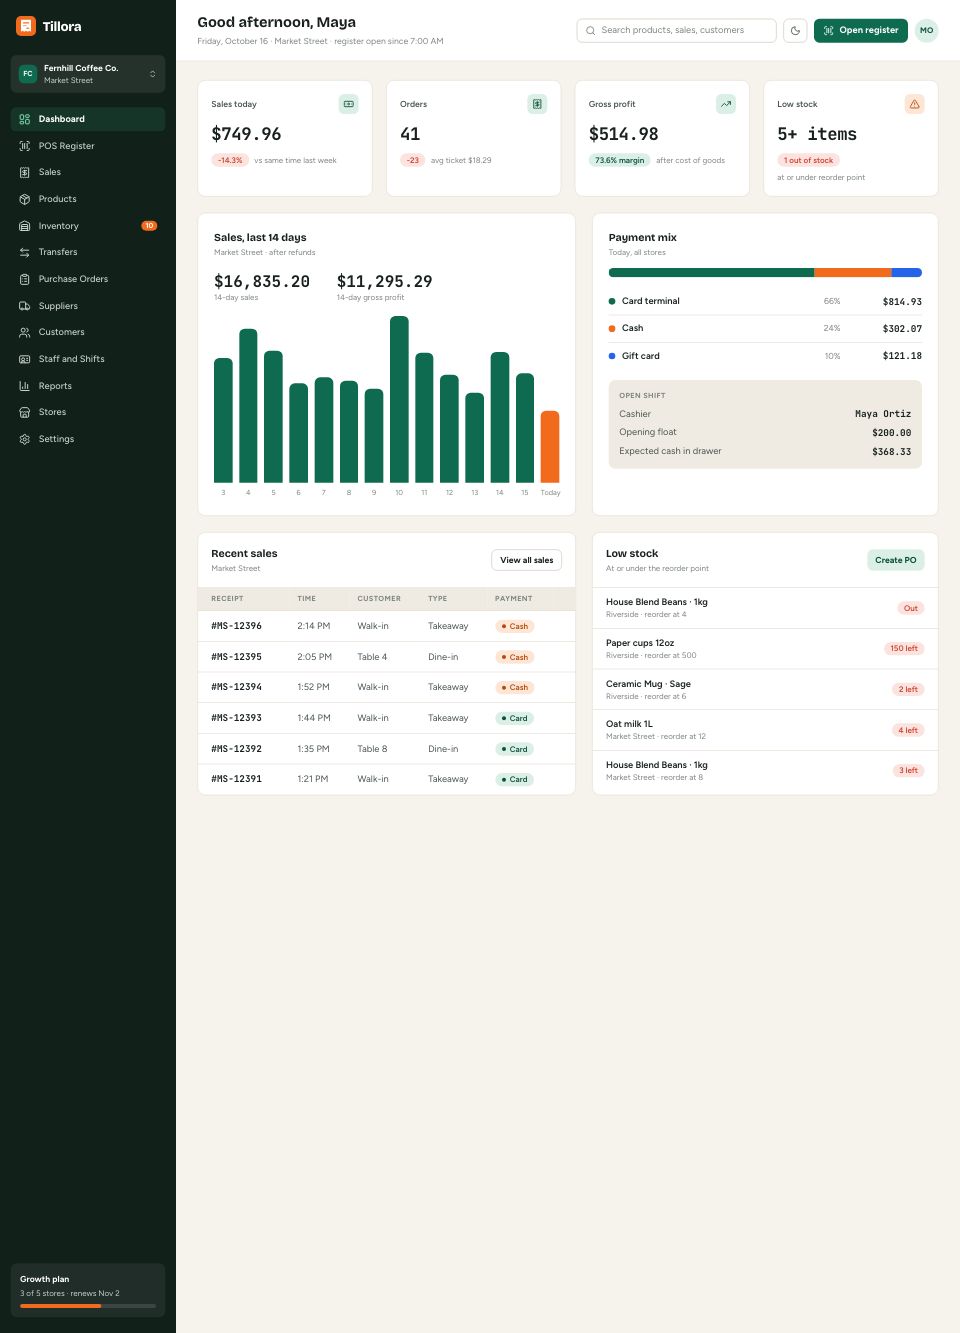Click the Transfers arrows icon
This screenshot has height=1333, width=960.
click(25, 252)
